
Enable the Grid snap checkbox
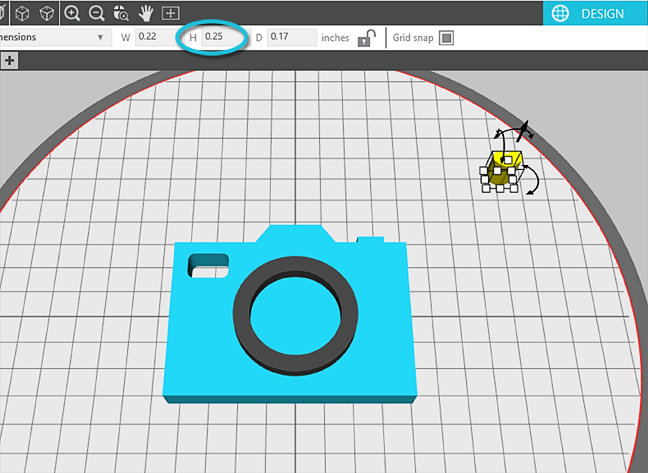pyautogui.click(x=446, y=38)
